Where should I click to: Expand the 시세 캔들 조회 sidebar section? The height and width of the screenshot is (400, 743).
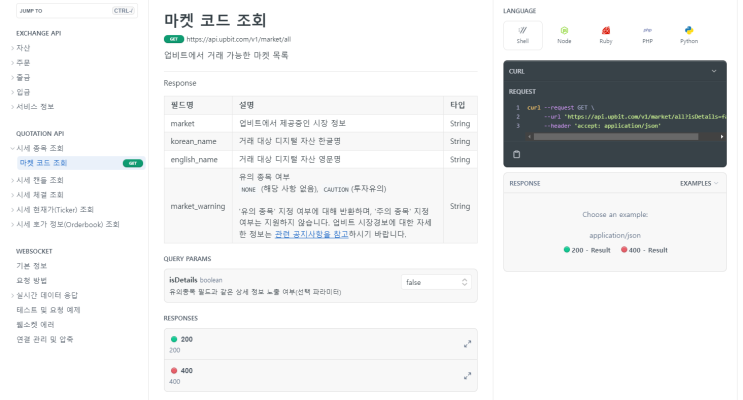point(39,180)
